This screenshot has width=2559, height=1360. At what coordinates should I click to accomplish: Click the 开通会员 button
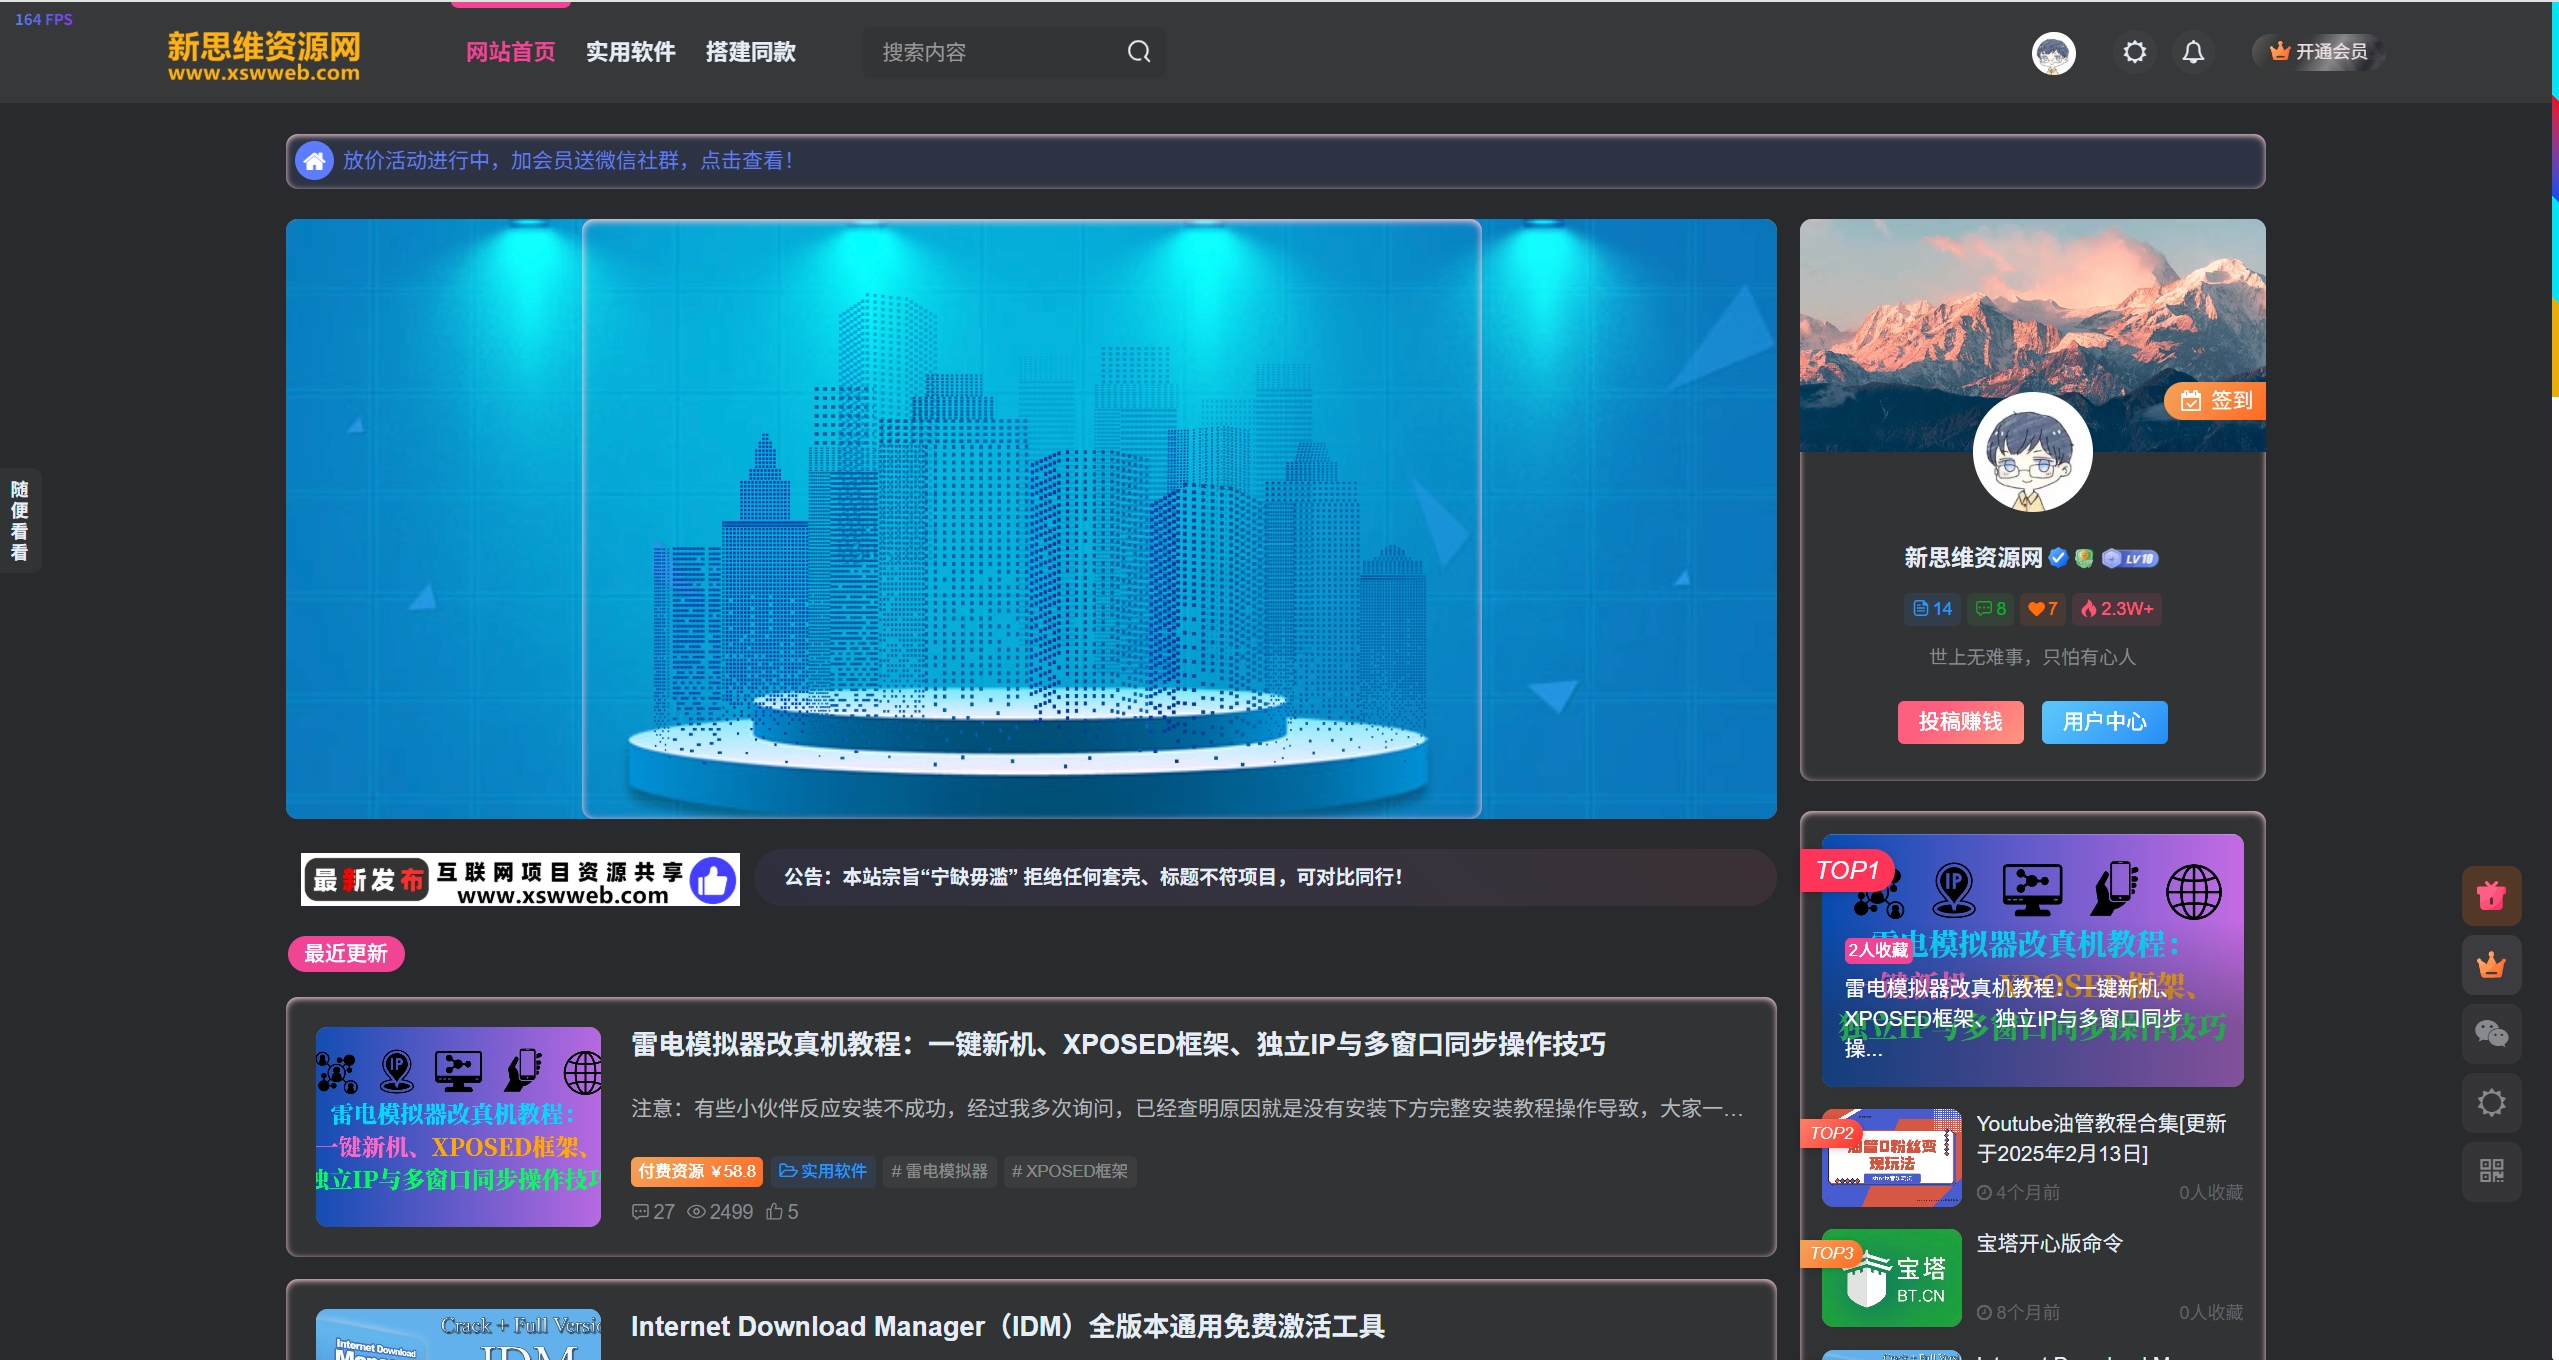pyautogui.click(x=2318, y=52)
